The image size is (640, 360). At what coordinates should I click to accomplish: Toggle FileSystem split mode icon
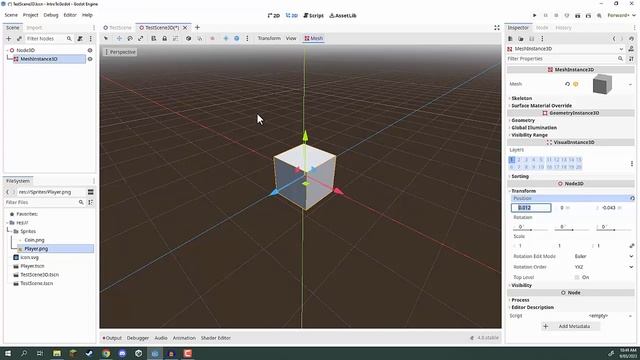click(91, 192)
